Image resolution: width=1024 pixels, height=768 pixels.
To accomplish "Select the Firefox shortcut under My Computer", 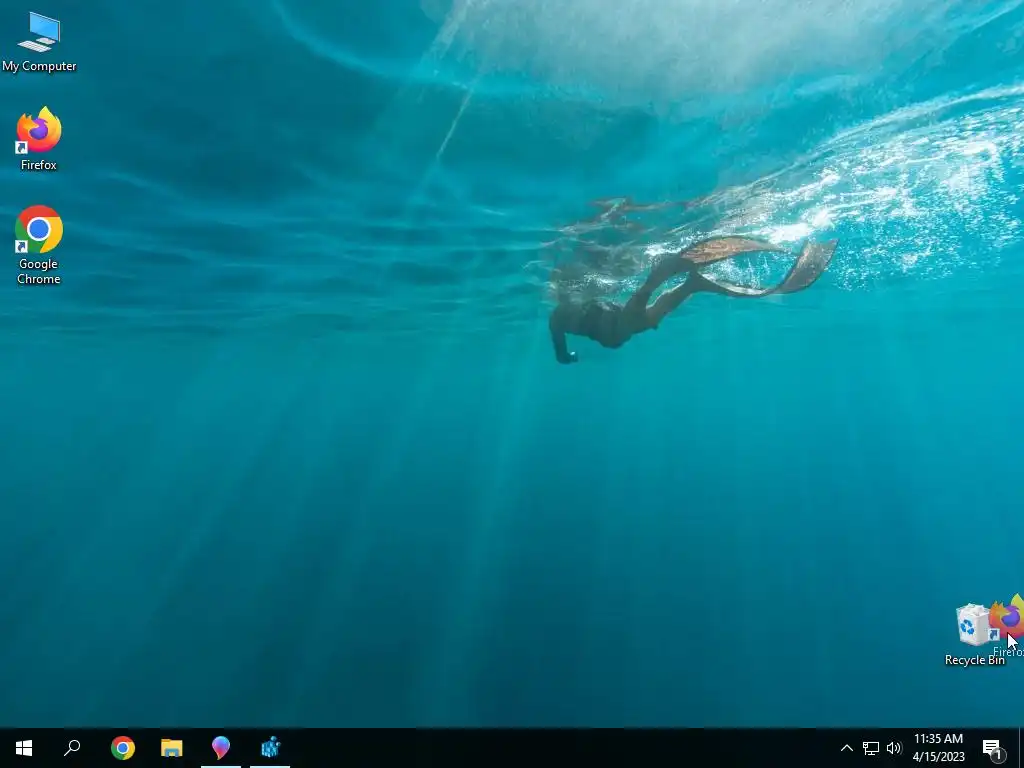I will pos(39,139).
